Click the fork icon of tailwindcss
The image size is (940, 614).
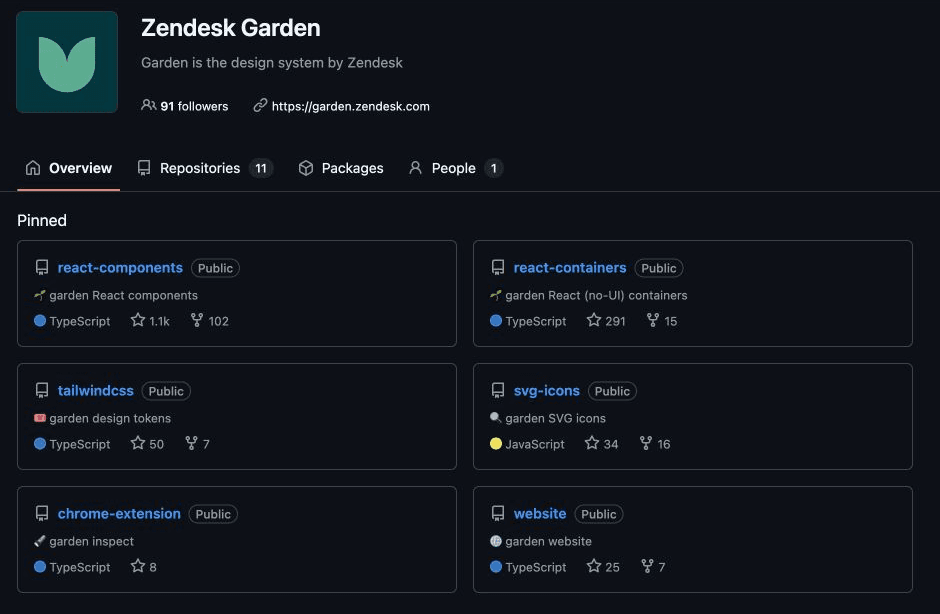[191, 443]
